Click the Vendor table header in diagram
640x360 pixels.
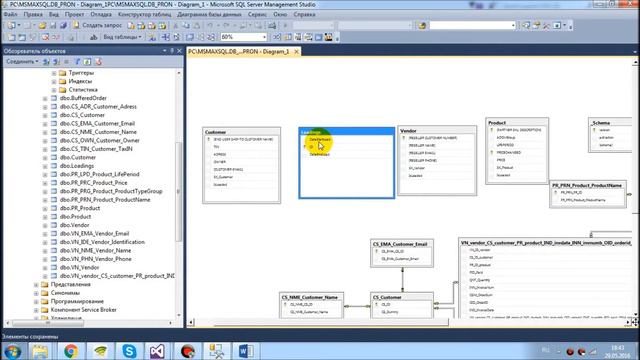point(437,131)
